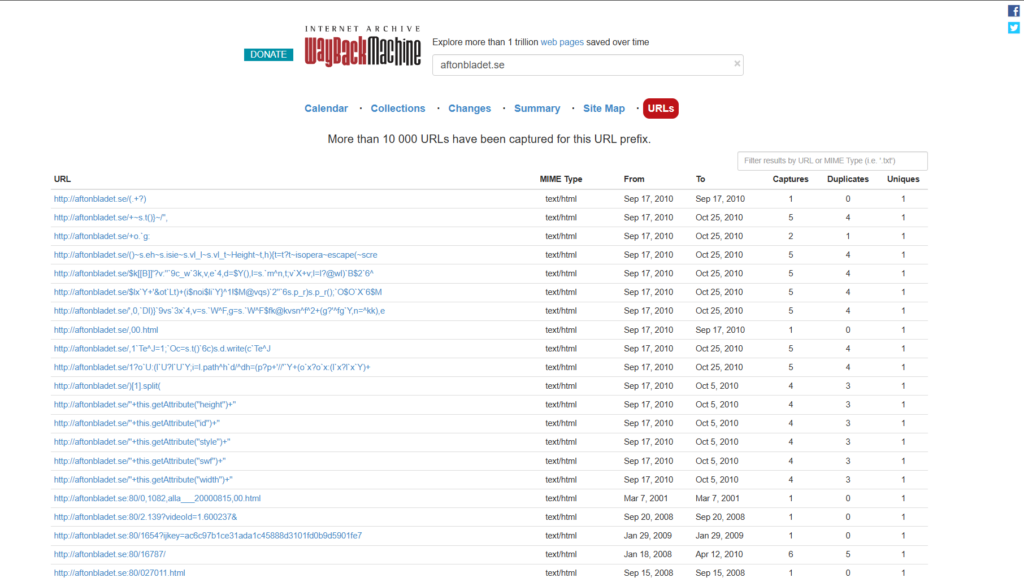The width and height of the screenshot is (1024, 582).
Task: Open the aftonbladet.se:80/027011.html link
Action: [x=120, y=573]
